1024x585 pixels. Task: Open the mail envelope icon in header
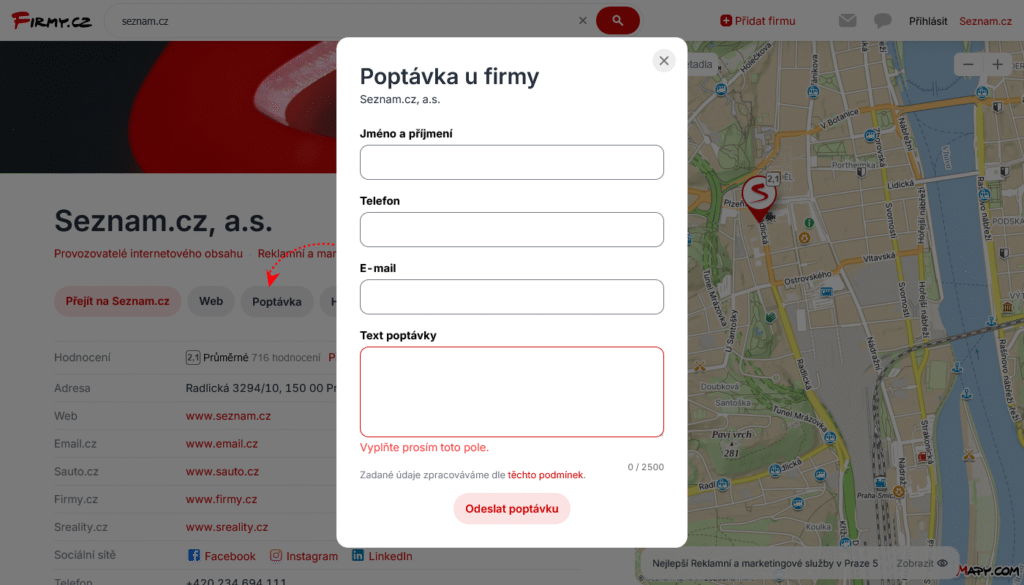coord(847,21)
